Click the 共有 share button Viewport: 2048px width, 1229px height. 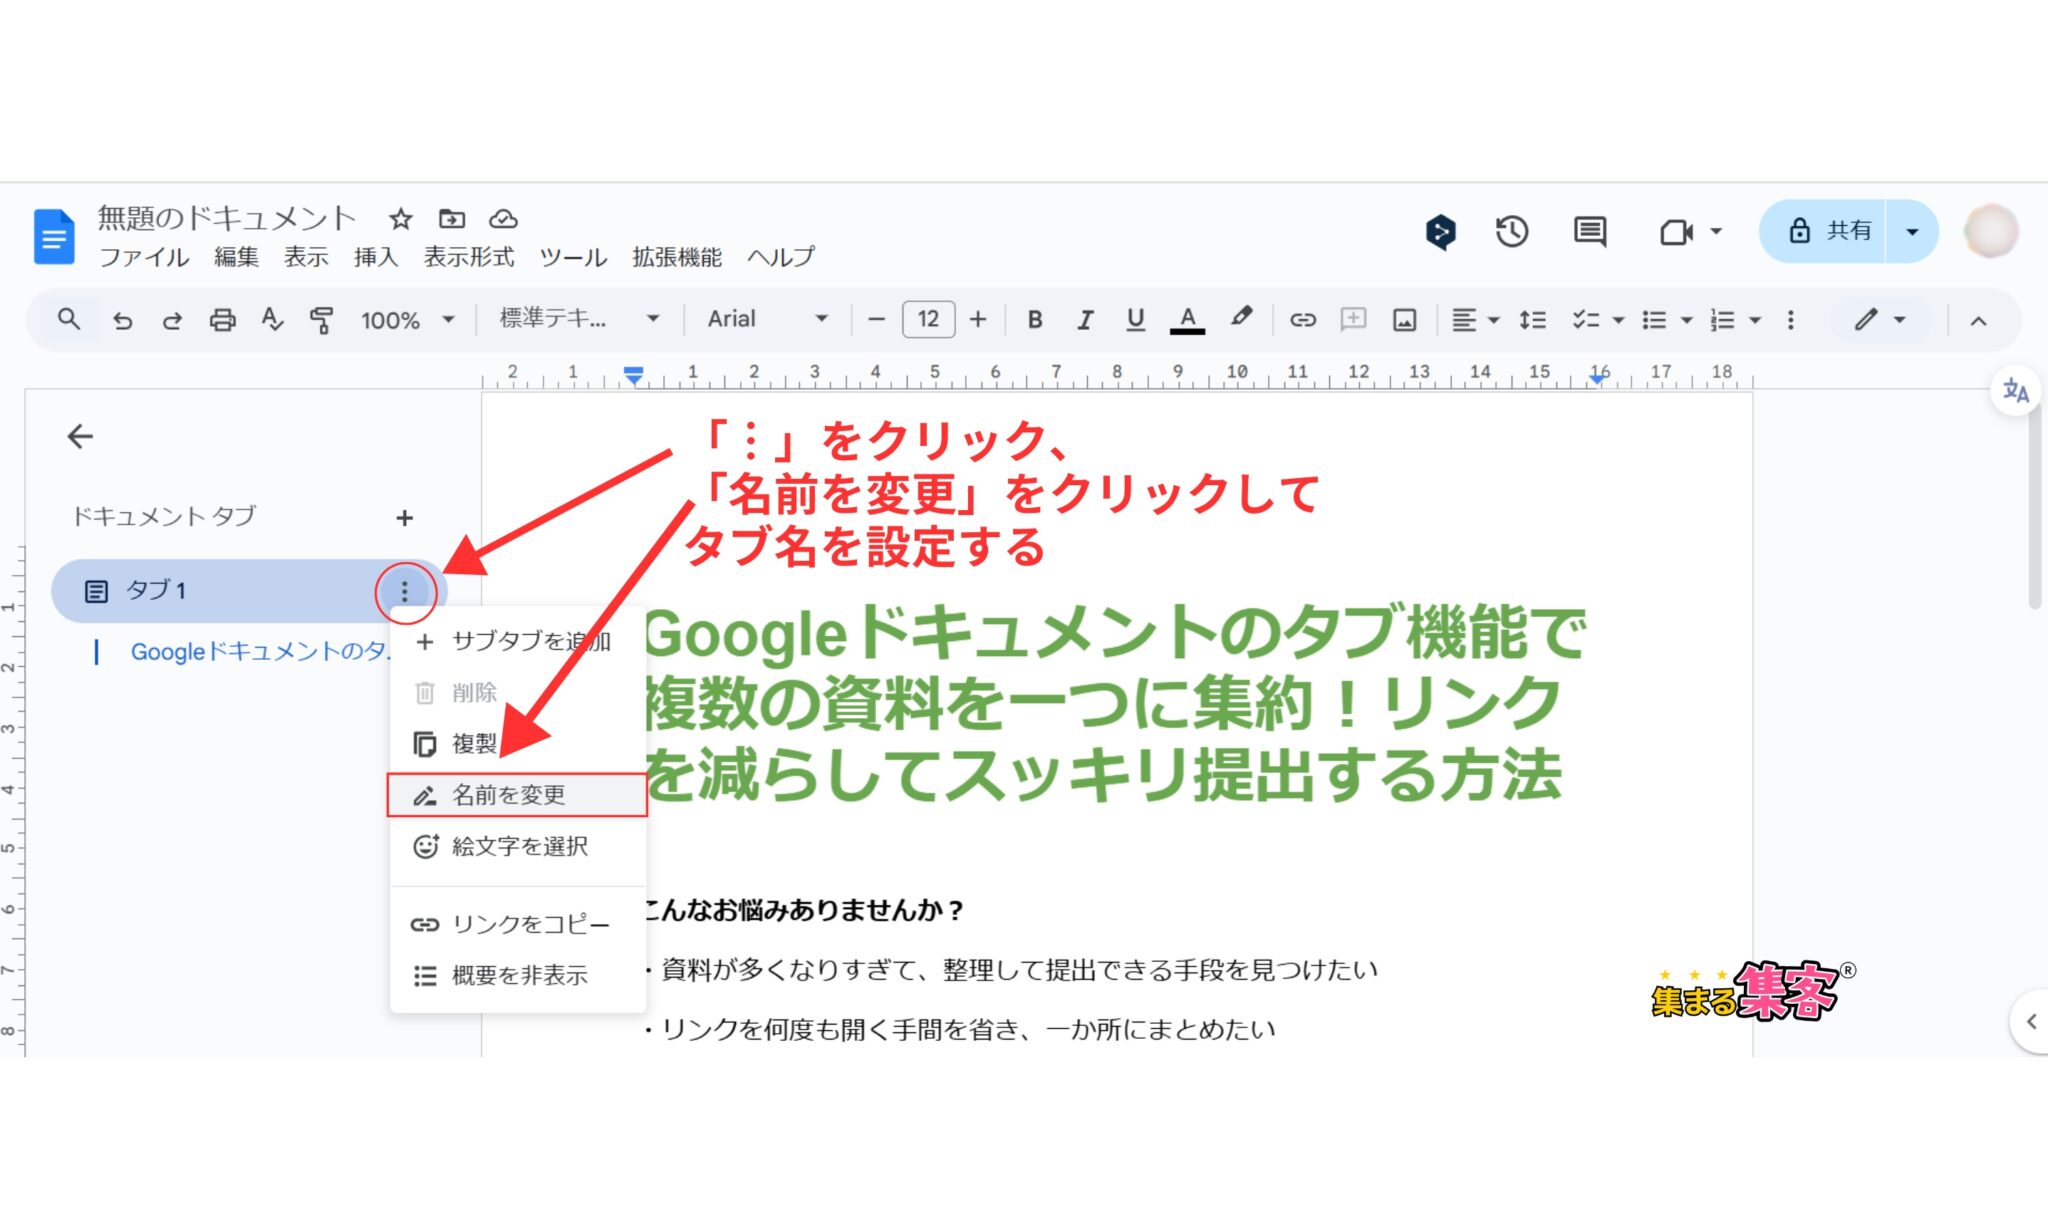coord(1823,231)
